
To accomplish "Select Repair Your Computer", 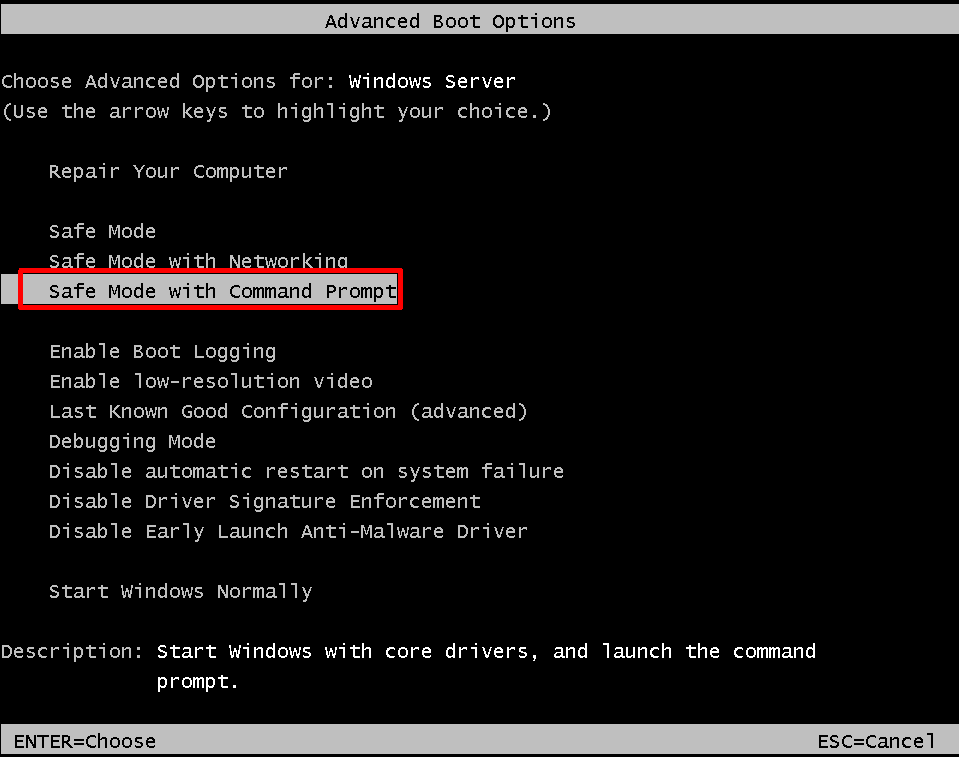I will (167, 171).
